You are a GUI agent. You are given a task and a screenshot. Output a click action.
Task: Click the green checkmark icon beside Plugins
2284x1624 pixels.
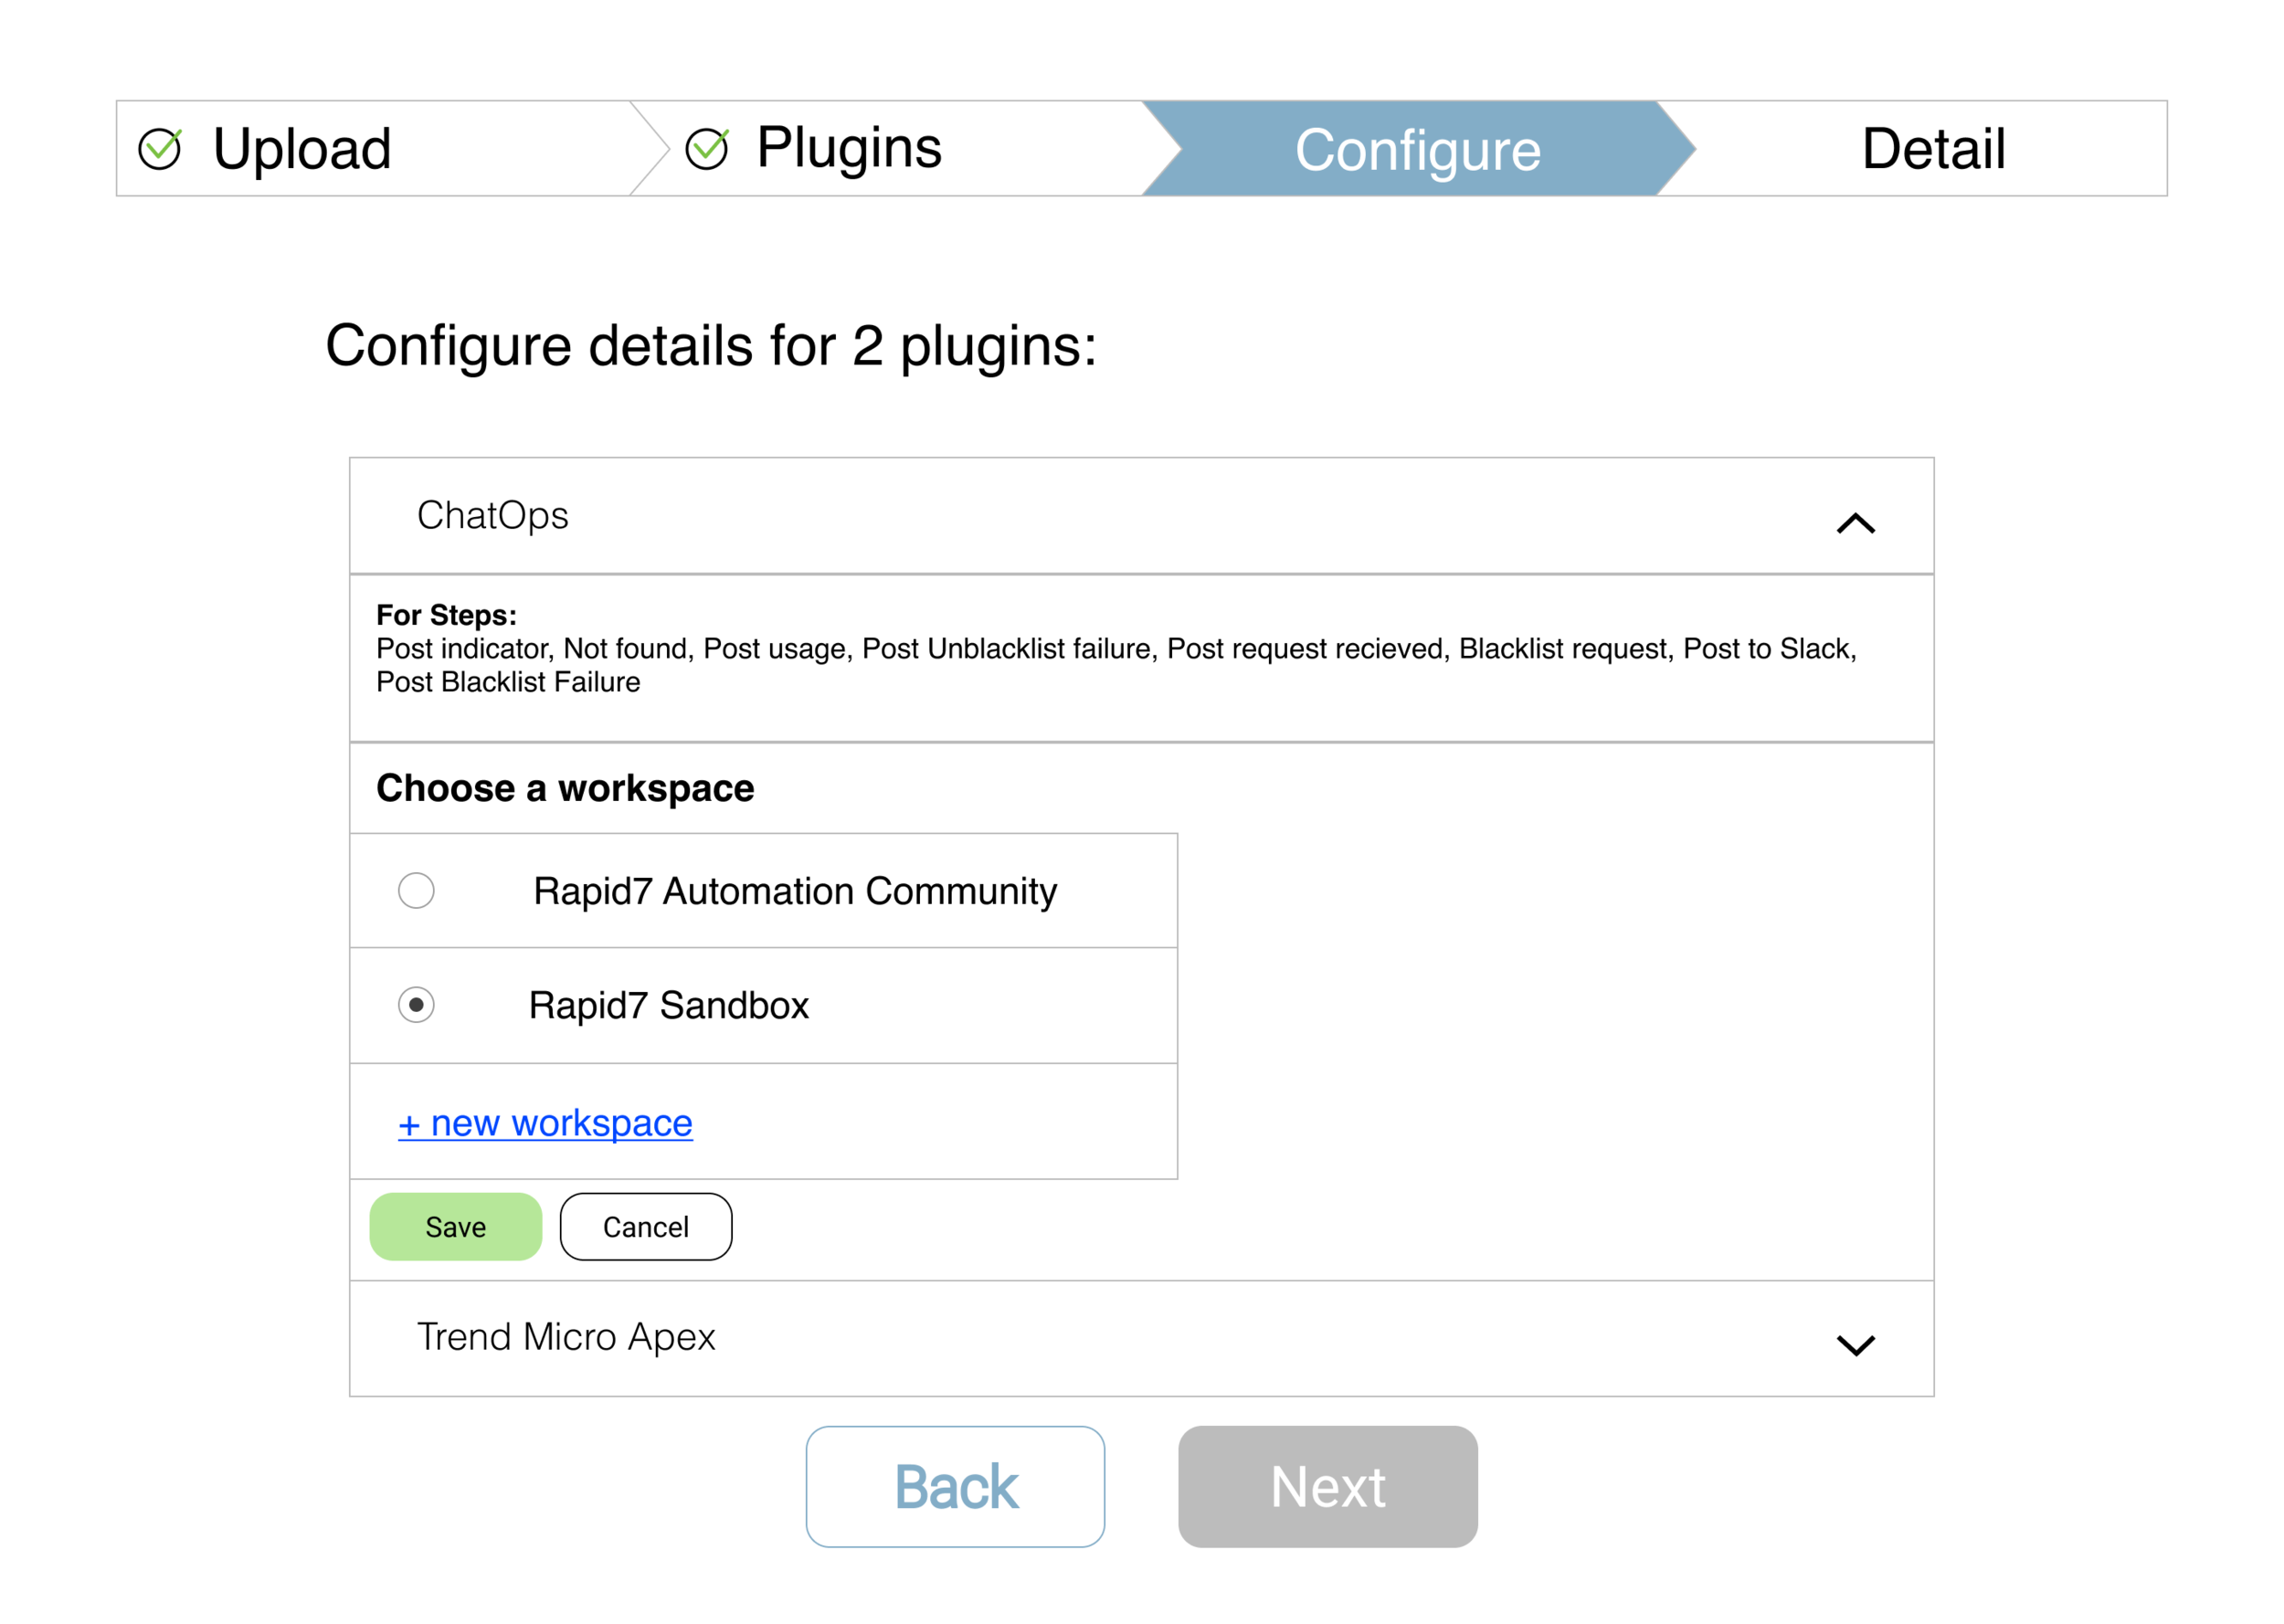click(x=707, y=149)
